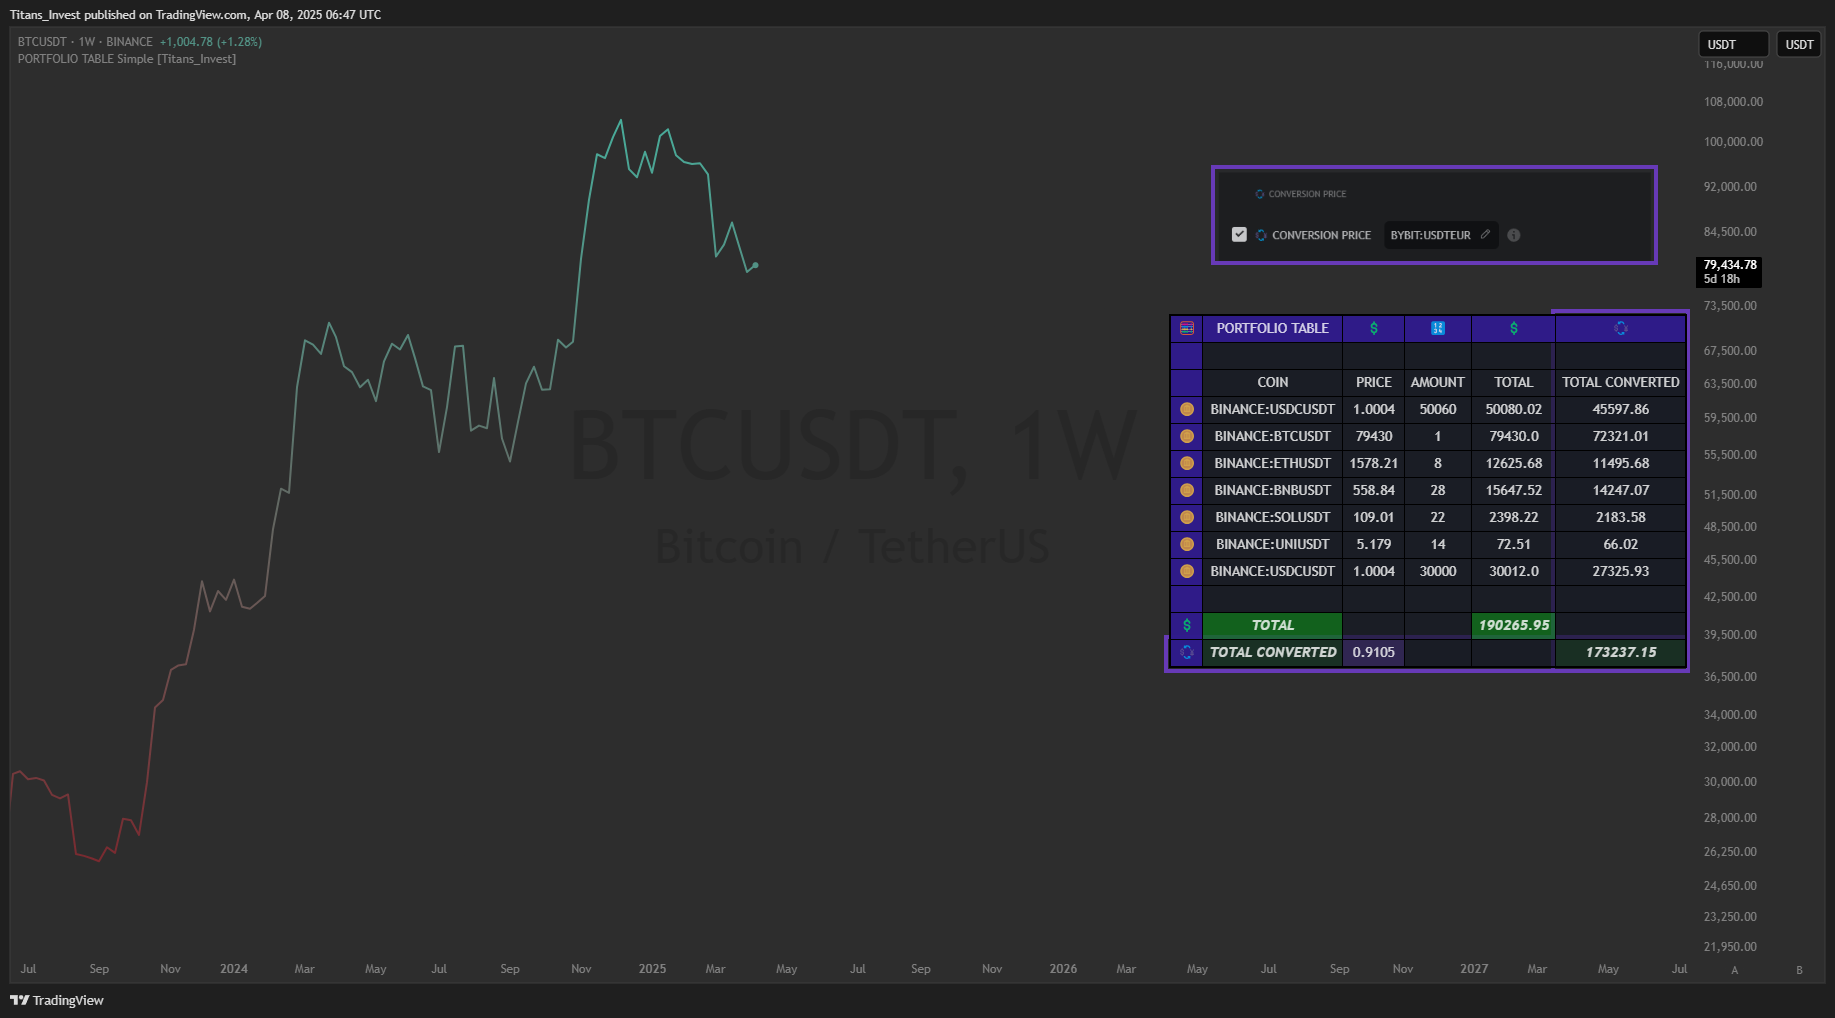Click the 79430 price cell

[x=1374, y=436]
